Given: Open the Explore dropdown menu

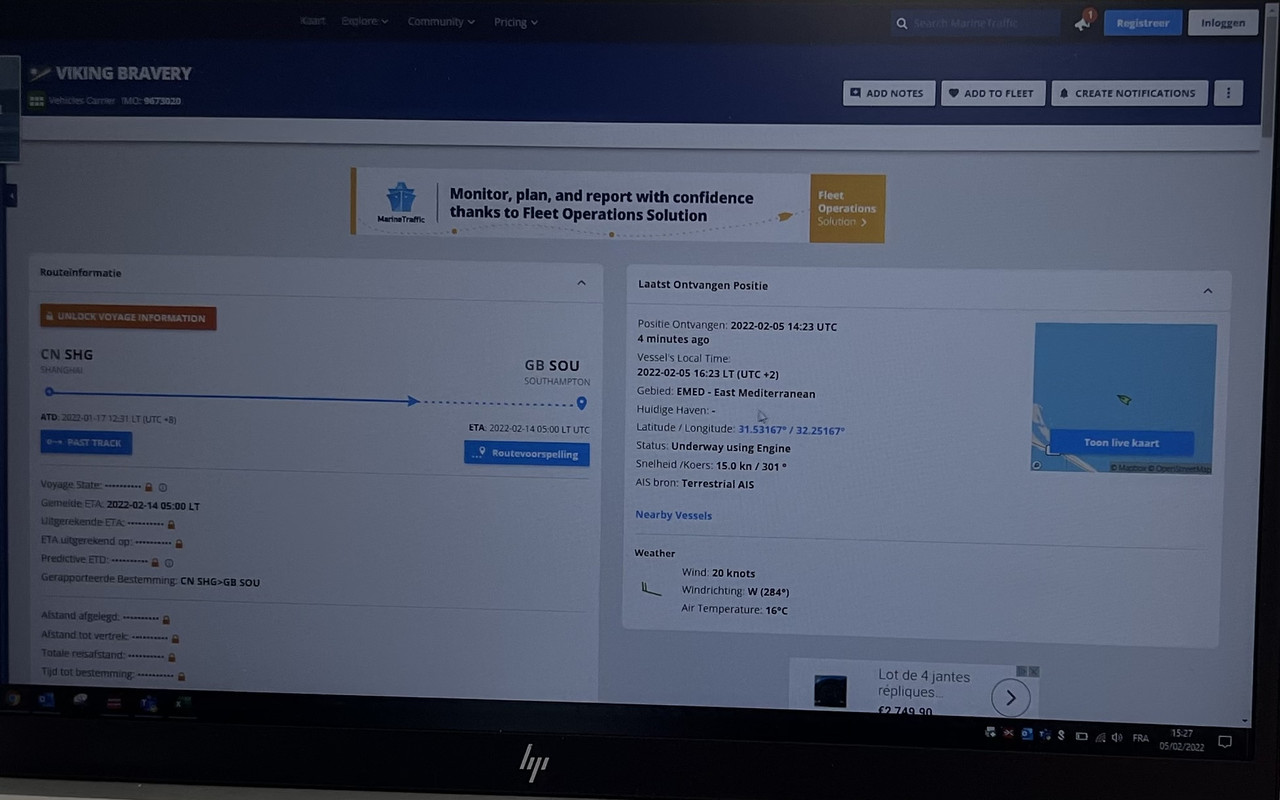Looking at the screenshot, I should pyautogui.click(x=365, y=21).
